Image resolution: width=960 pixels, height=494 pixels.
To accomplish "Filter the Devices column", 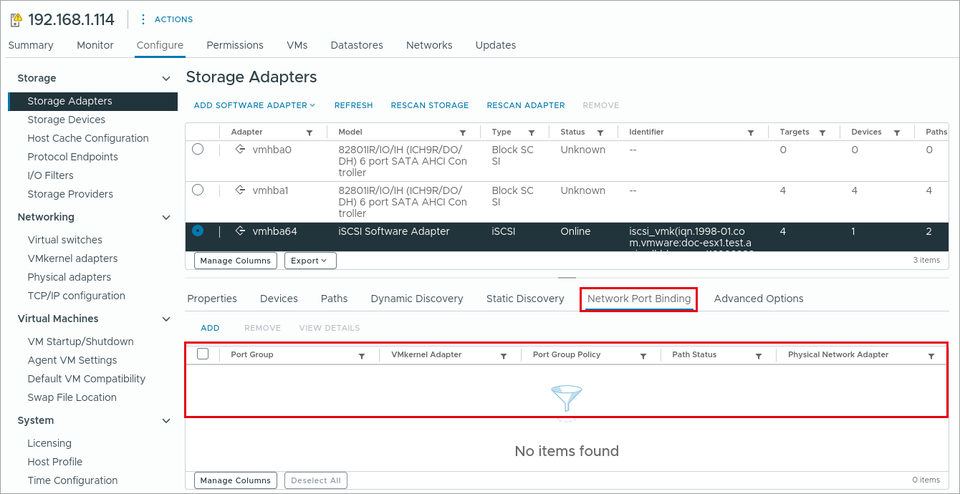I will tap(896, 133).
